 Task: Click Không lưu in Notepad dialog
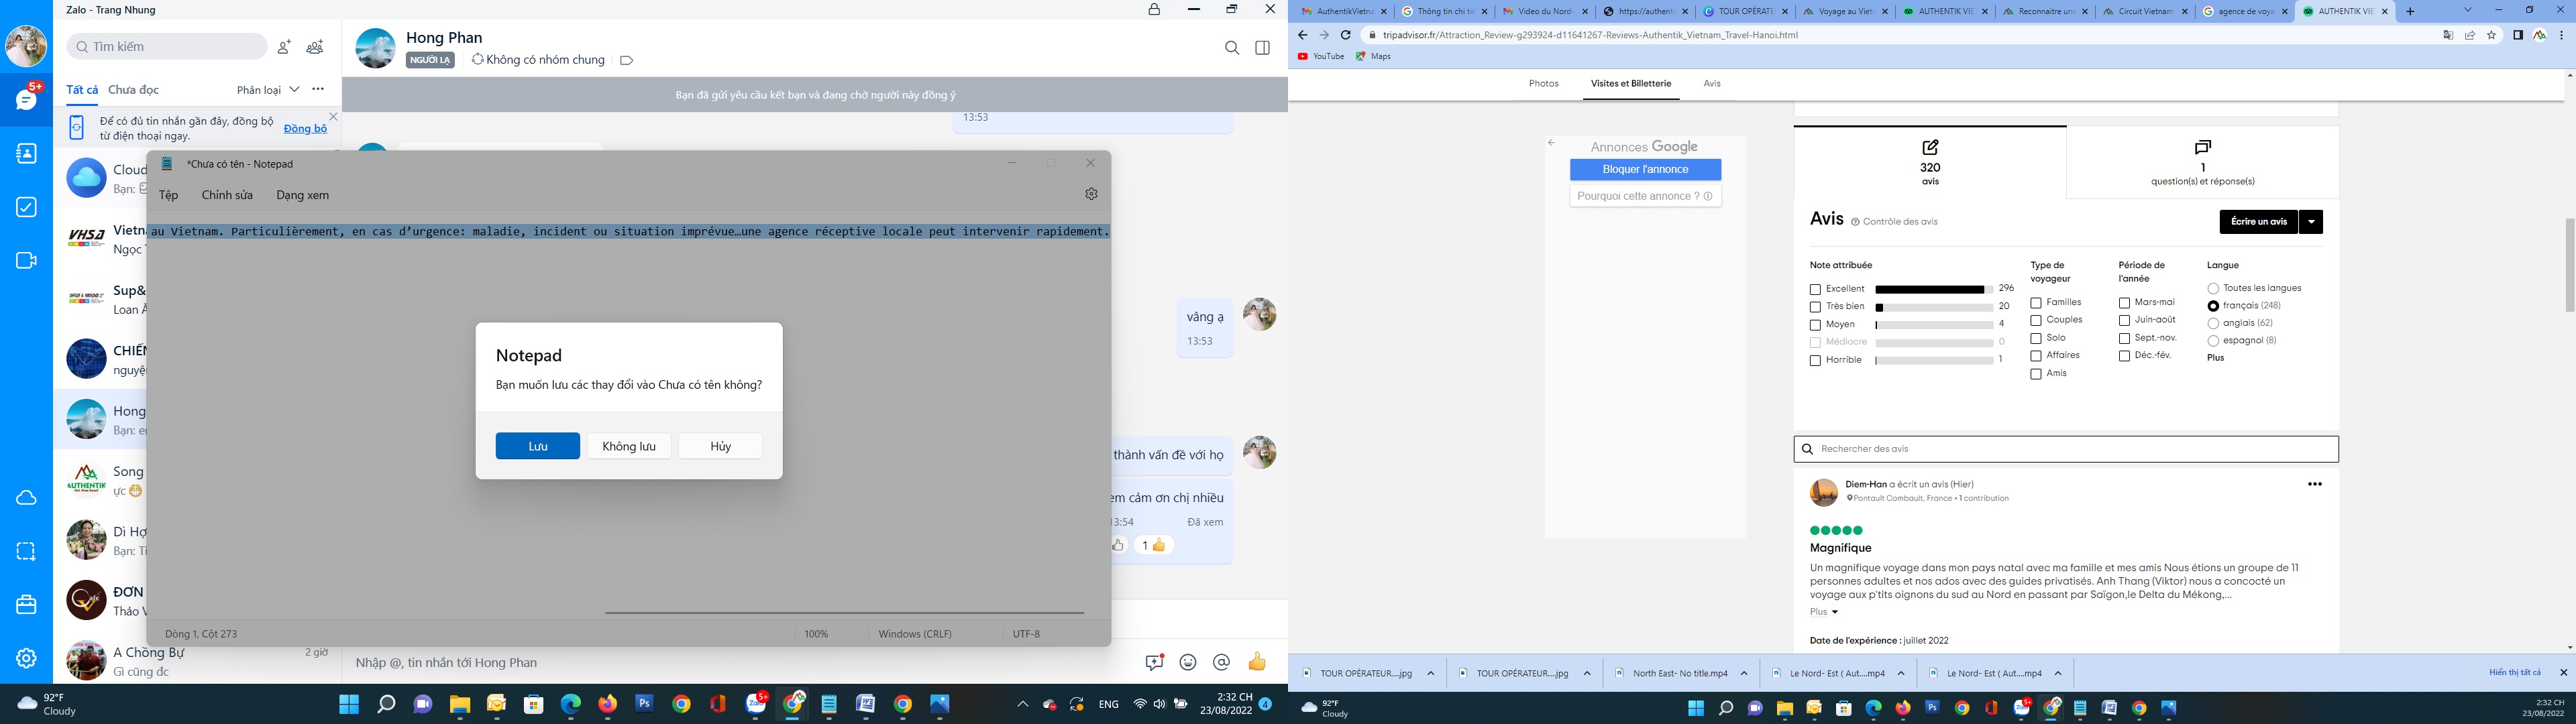click(629, 446)
